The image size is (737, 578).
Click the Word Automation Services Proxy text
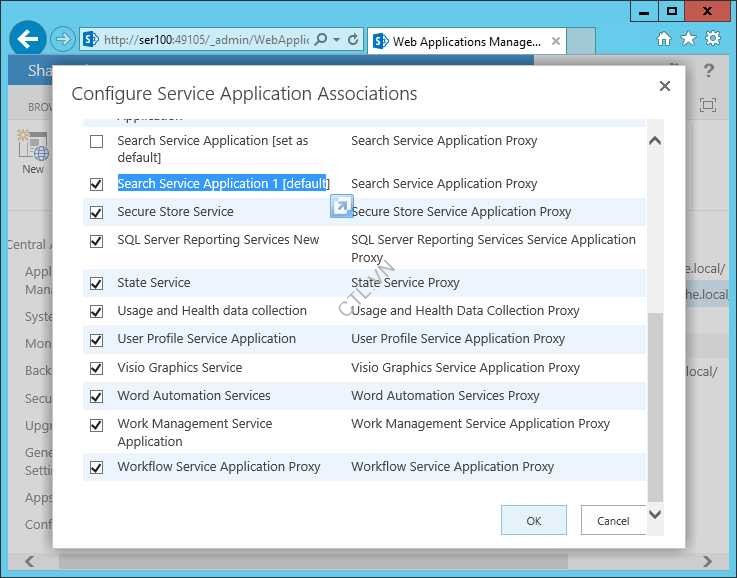[445, 396]
